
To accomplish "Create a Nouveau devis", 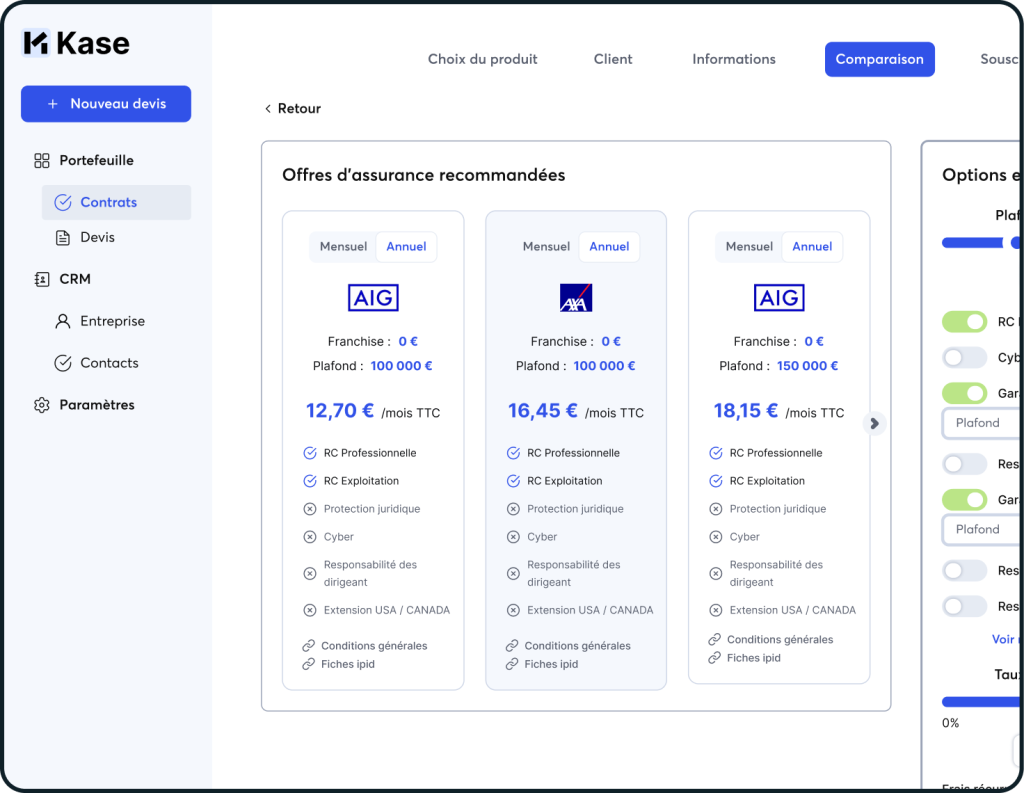I will coord(106,104).
